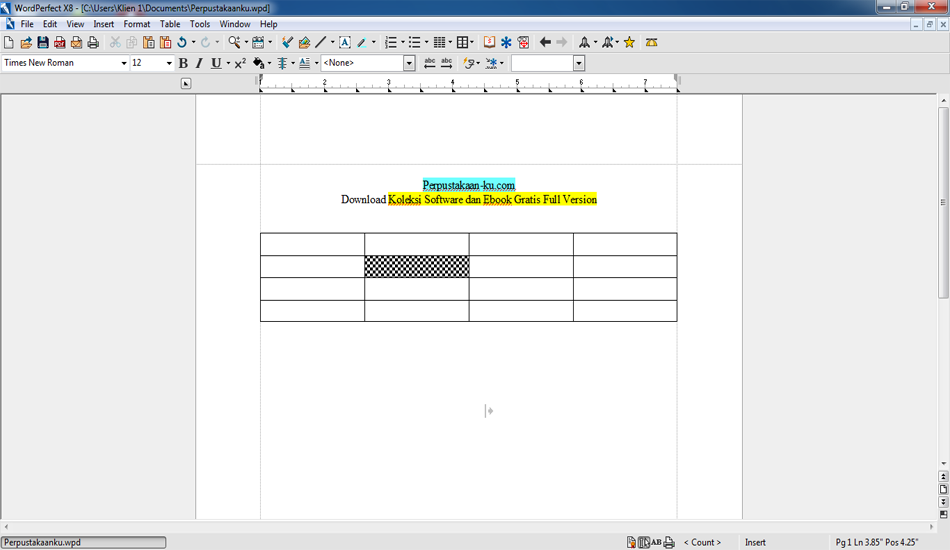Expand the underline style dropdown arrow
Image resolution: width=950 pixels, height=550 pixels.
coord(228,63)
